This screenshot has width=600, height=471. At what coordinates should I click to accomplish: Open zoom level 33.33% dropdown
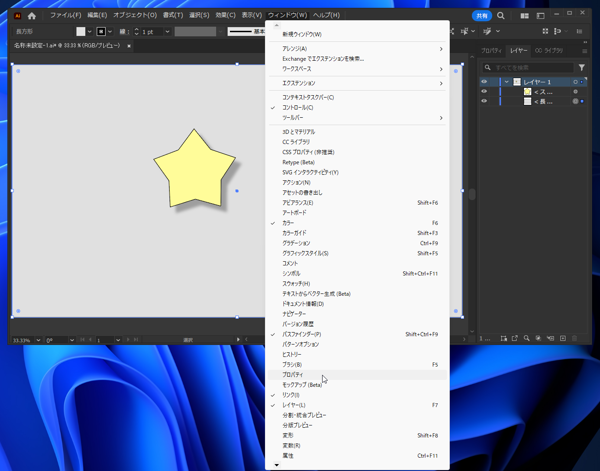click(38, 340)
